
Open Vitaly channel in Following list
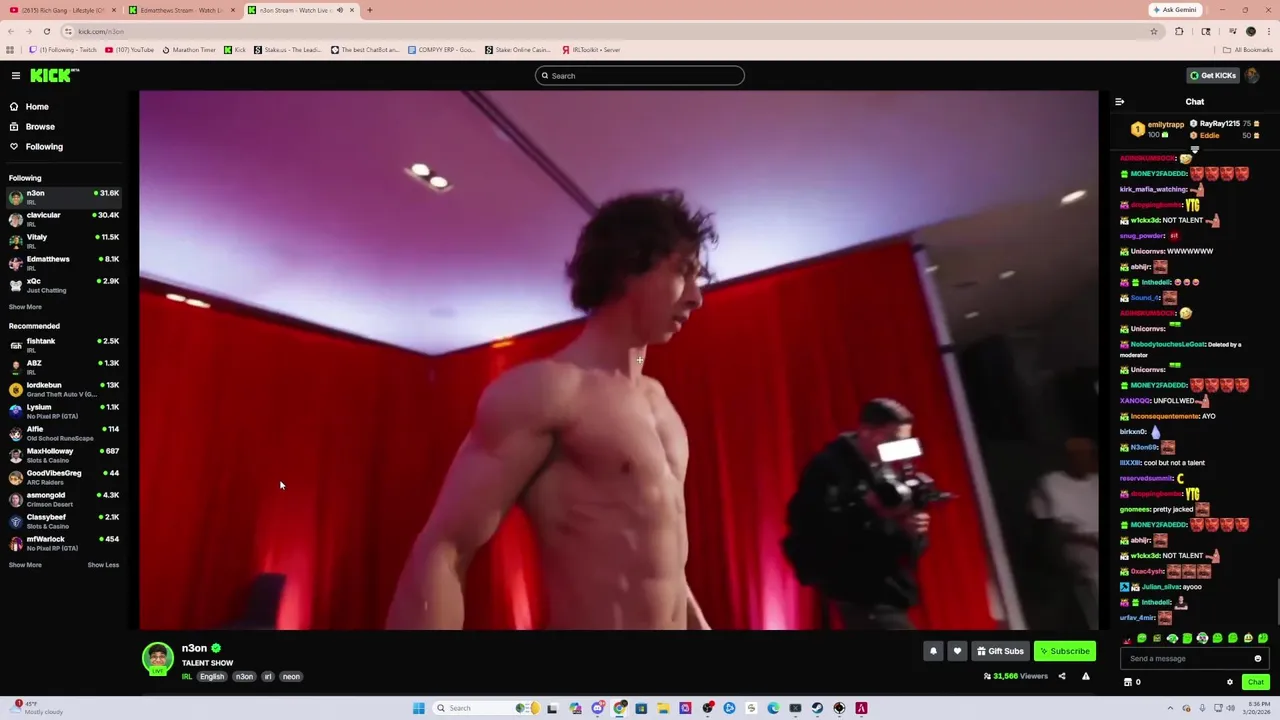point(64,241)
